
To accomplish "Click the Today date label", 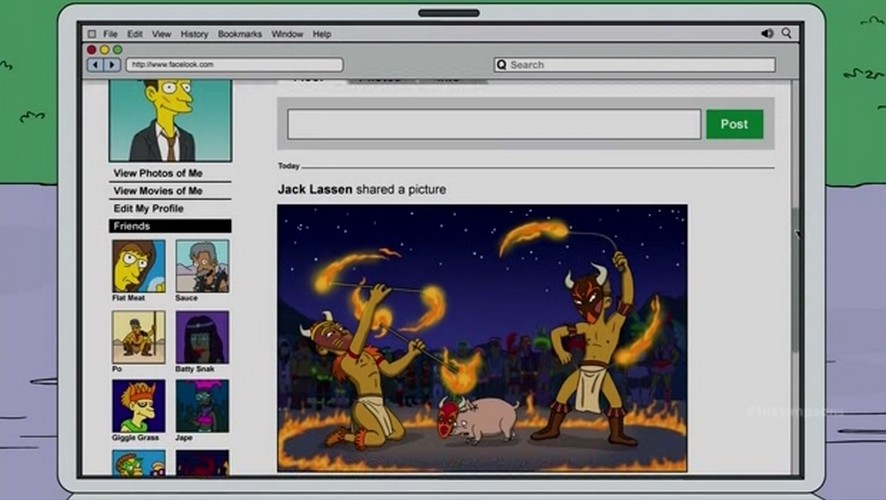I will click(x=289, y=166).
